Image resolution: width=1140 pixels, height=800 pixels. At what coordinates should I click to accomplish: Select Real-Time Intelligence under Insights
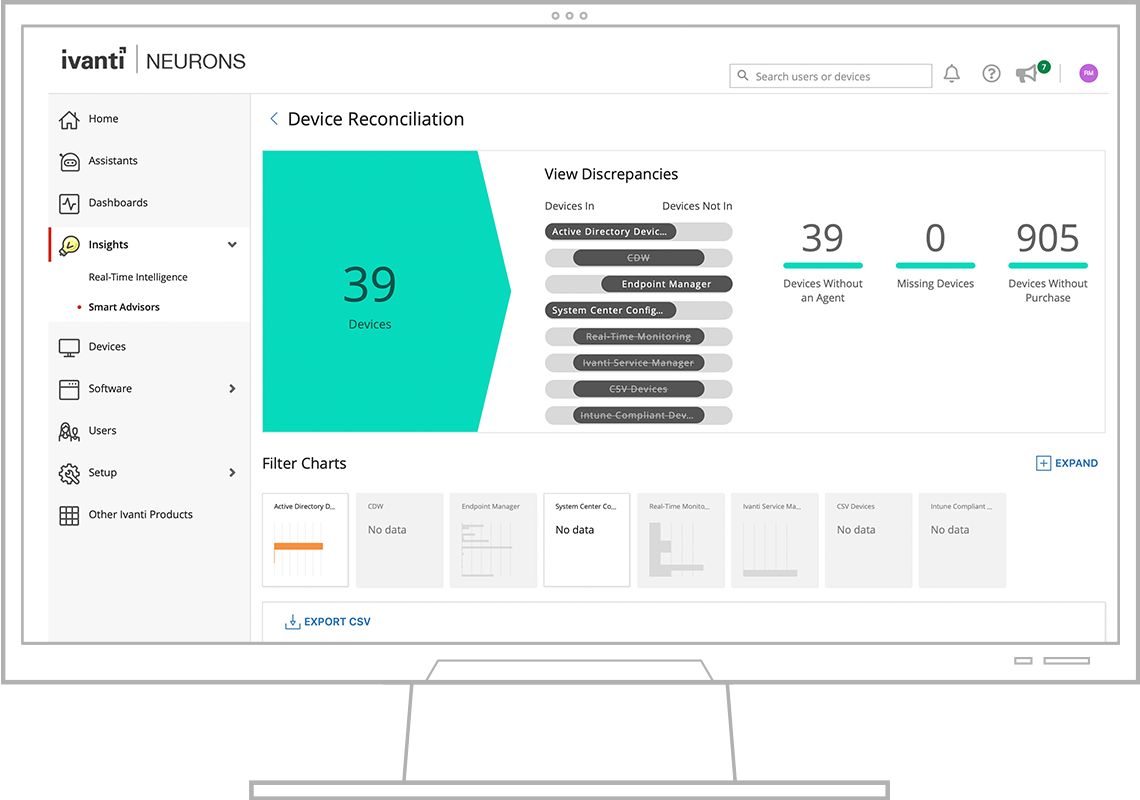coord(138,277)
